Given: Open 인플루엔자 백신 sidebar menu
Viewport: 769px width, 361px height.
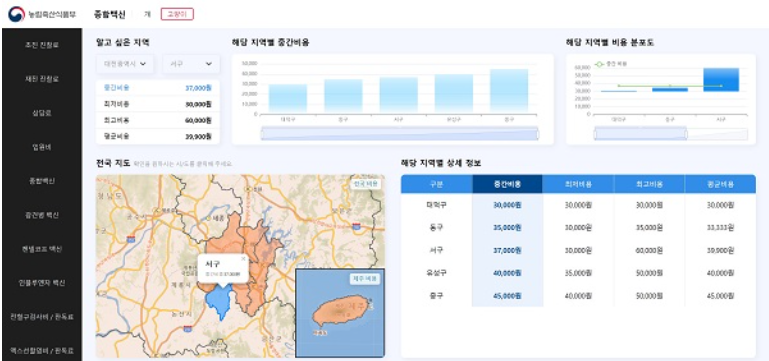Looking at the screenshot, I should [42, 283].
